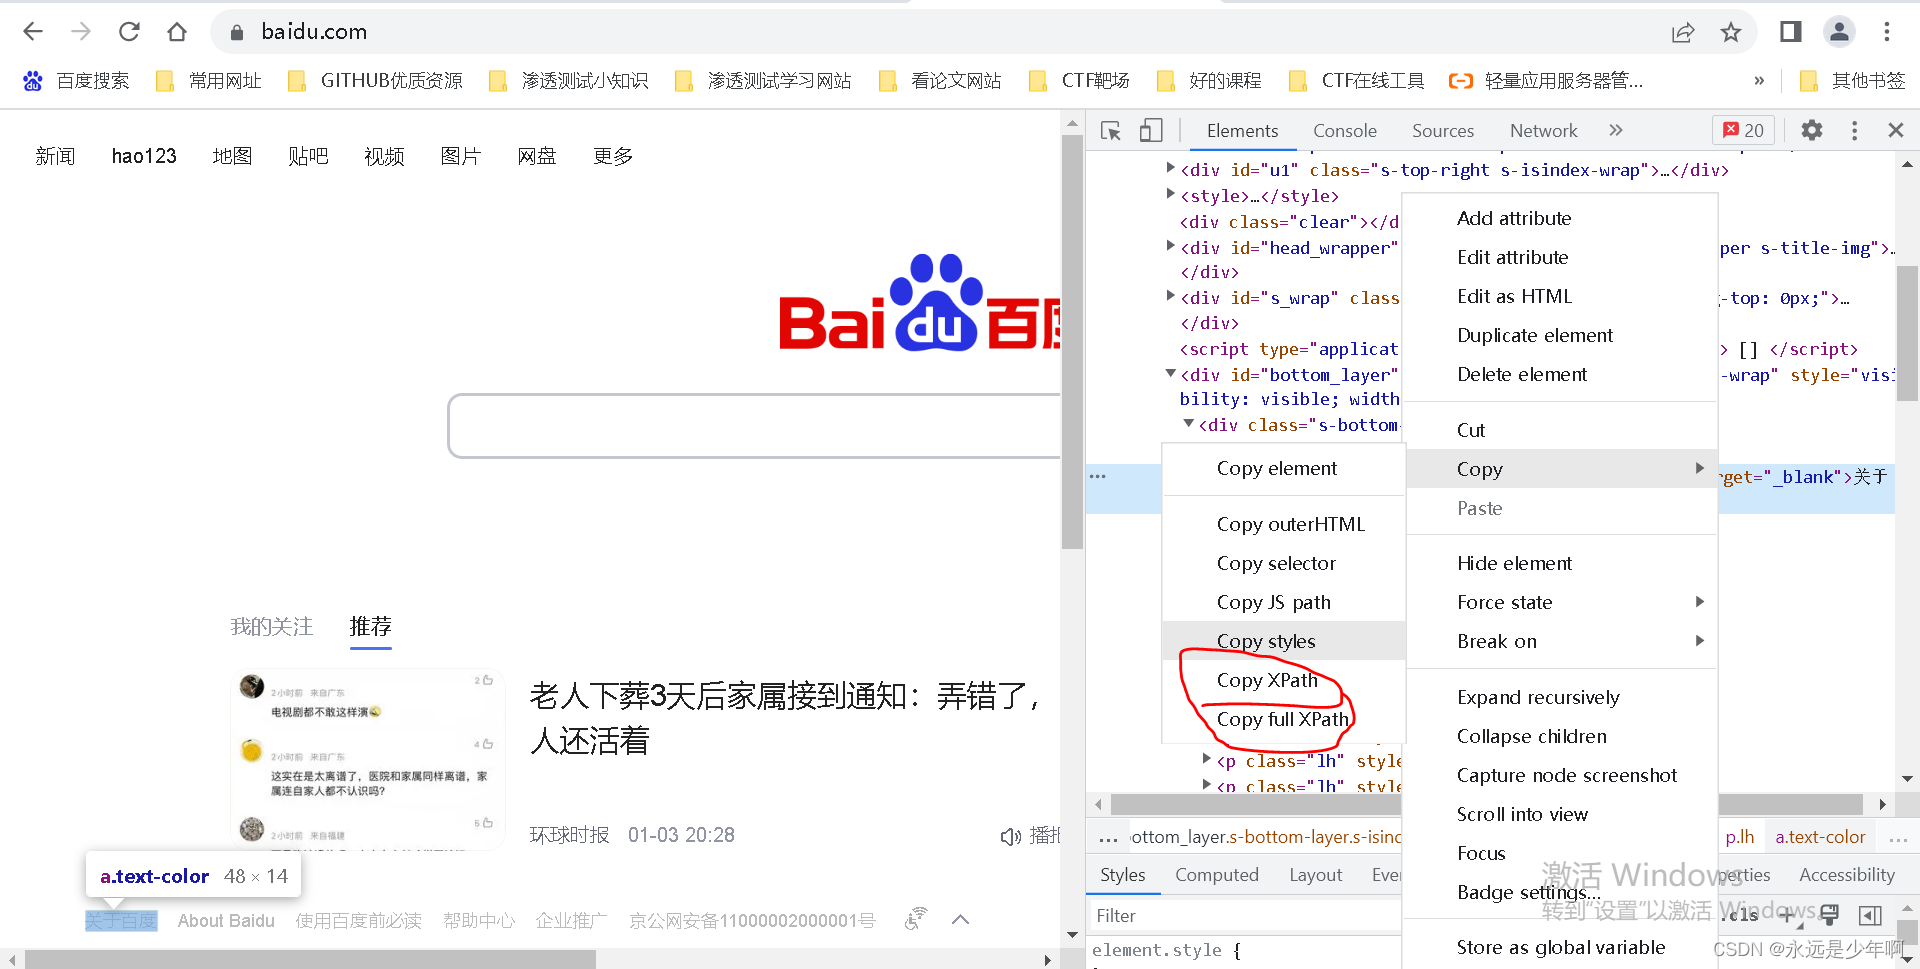Image resolution: width=1920 pixels, height=969 pixels.
Task: Open the Chrome profile avatar
Action: click(1839, 31)
